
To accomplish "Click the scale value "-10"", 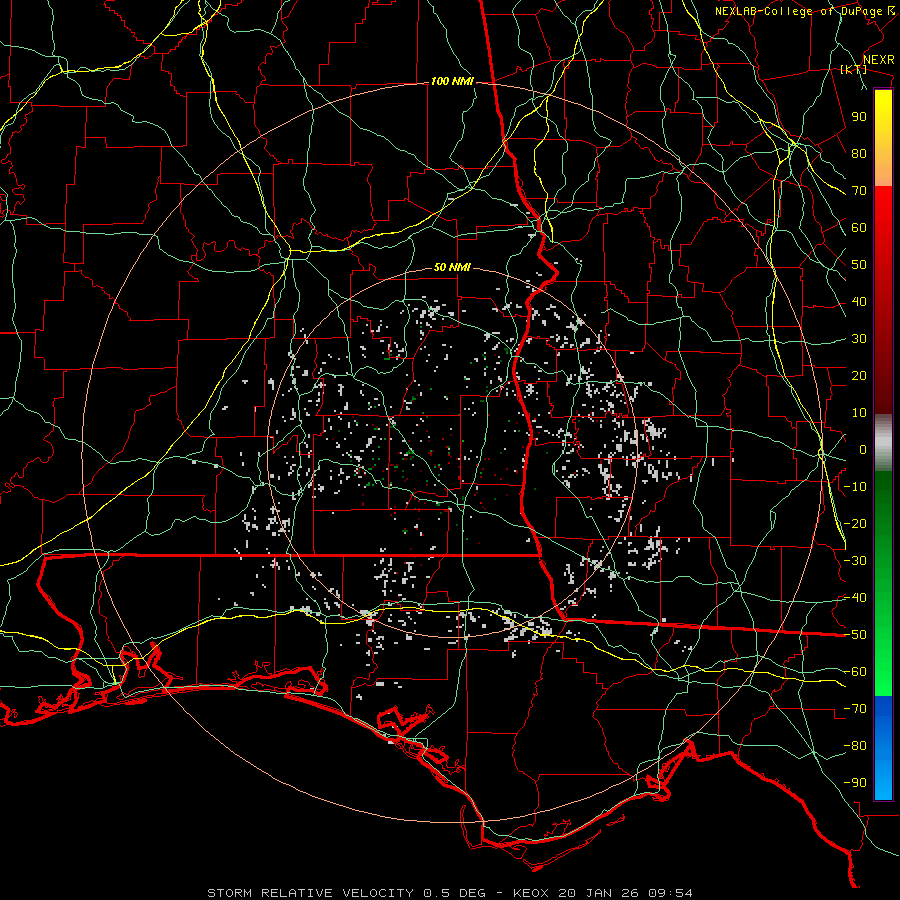I will tap(855, 487).
